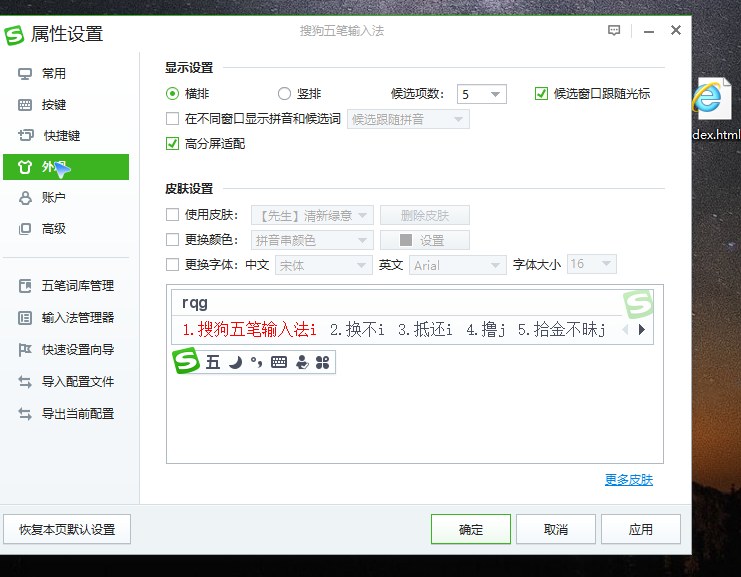Click the Sogou S logo on the status bar preview
741x577 pixels.
[x=186, y=361]
